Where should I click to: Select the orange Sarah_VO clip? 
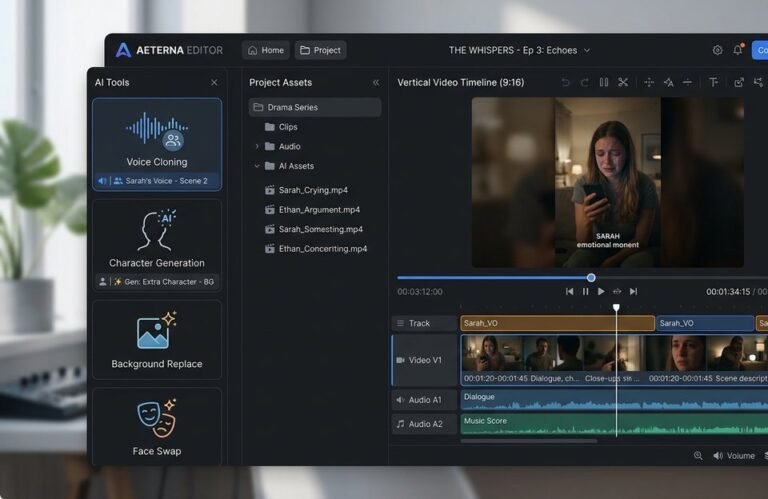[x=557, y=323]
